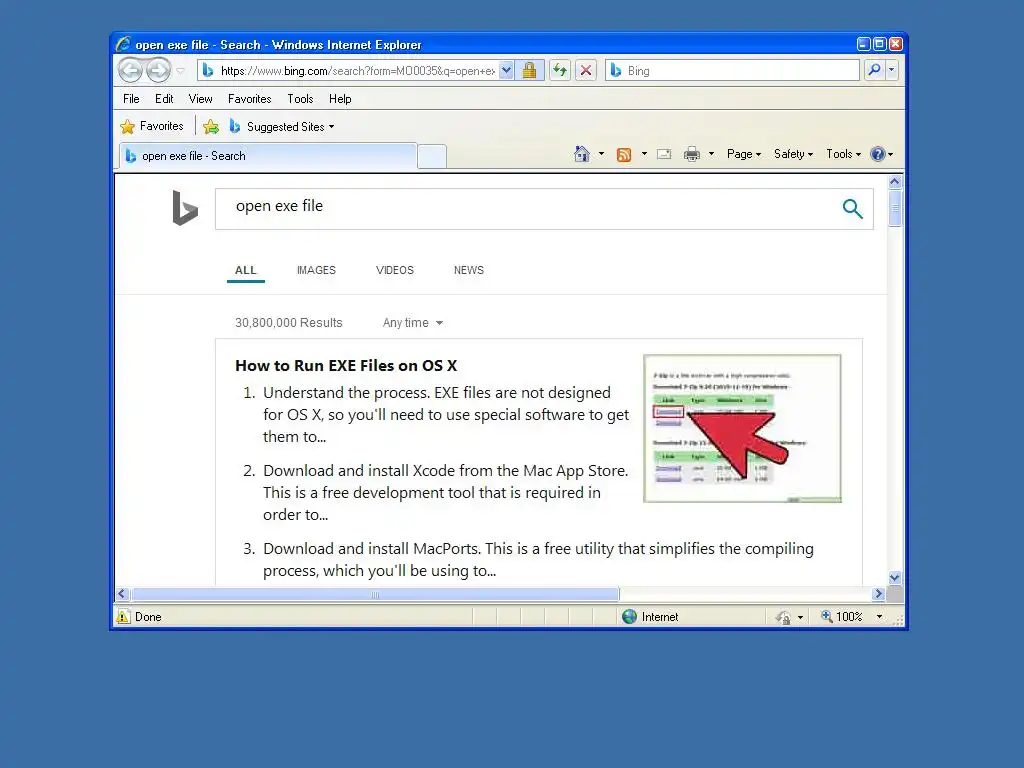Click the Protected Mode status icon

(783, 617)
